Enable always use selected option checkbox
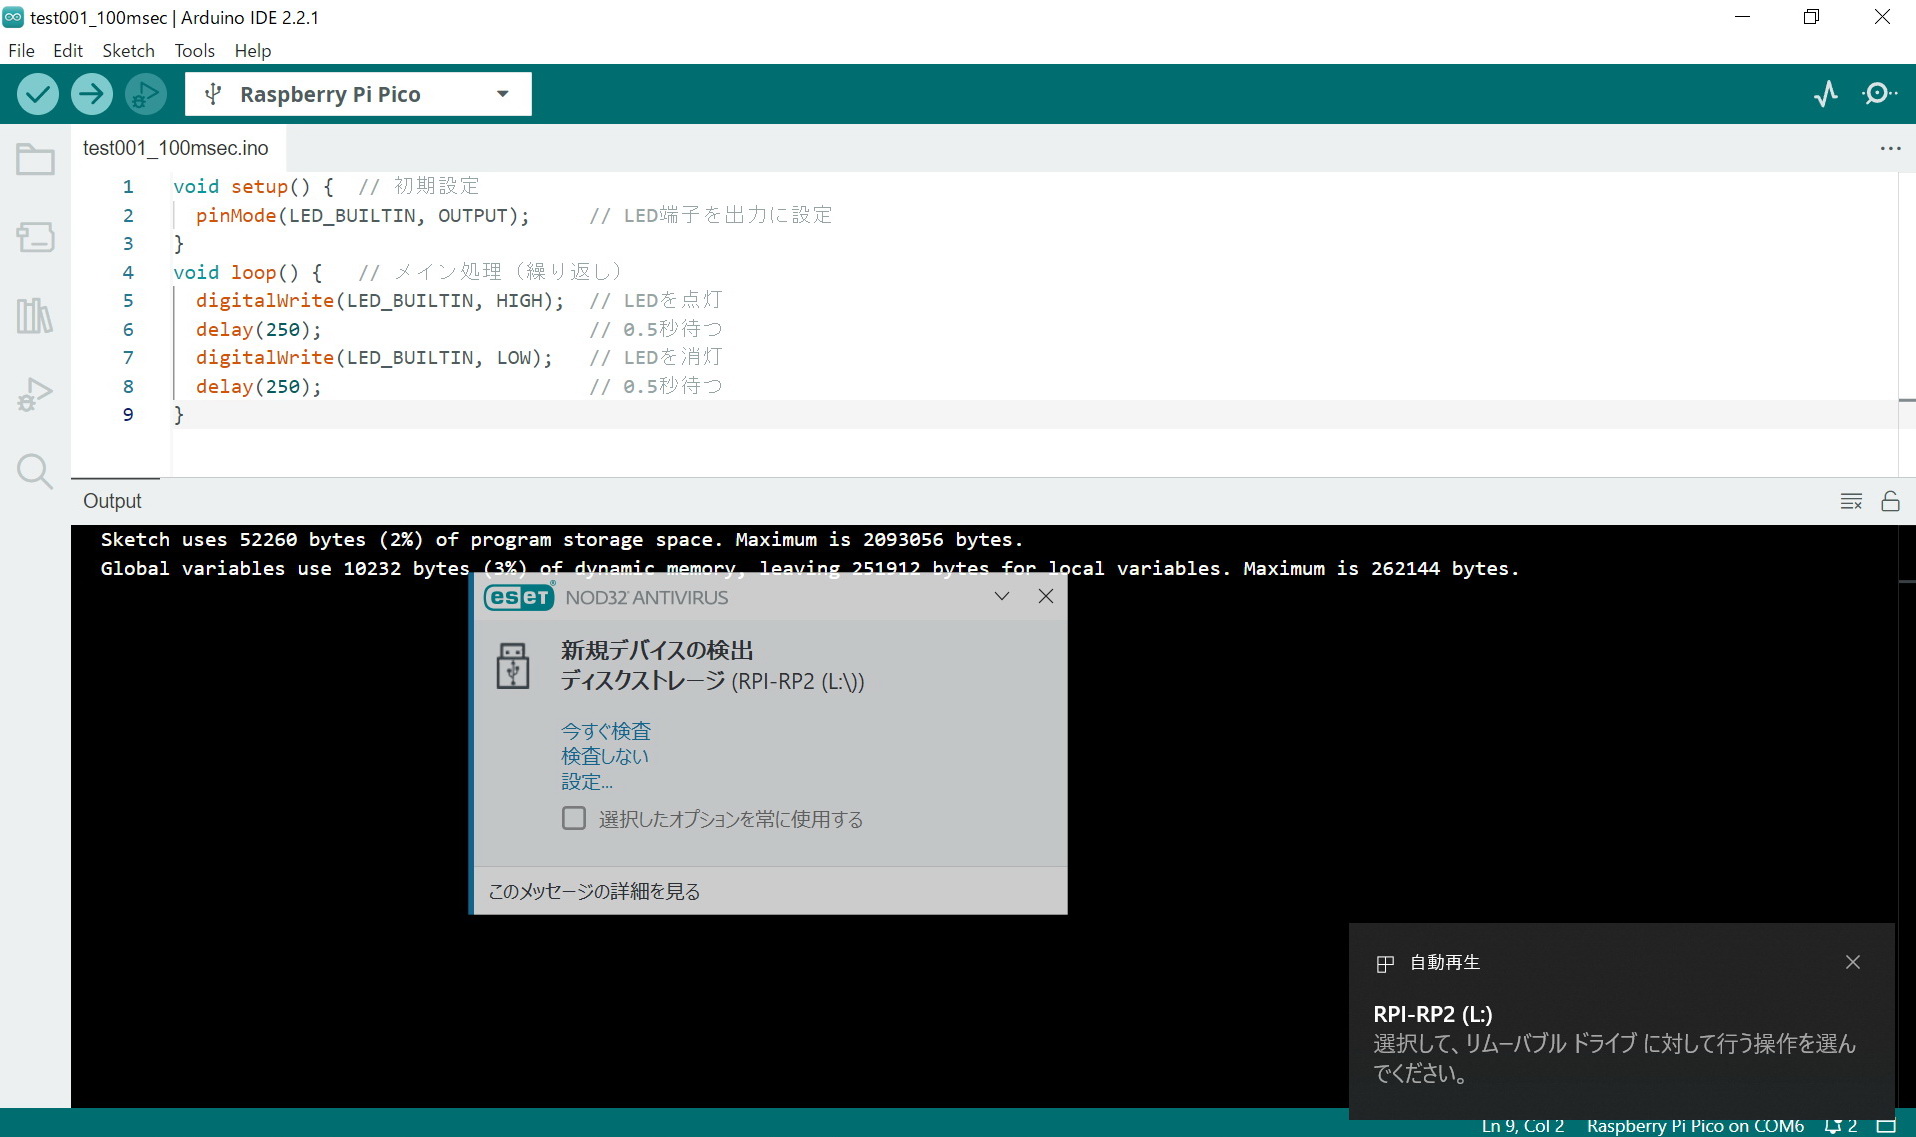The height and width of the screenshot is (1137, 1916). (x=574, y=819)
